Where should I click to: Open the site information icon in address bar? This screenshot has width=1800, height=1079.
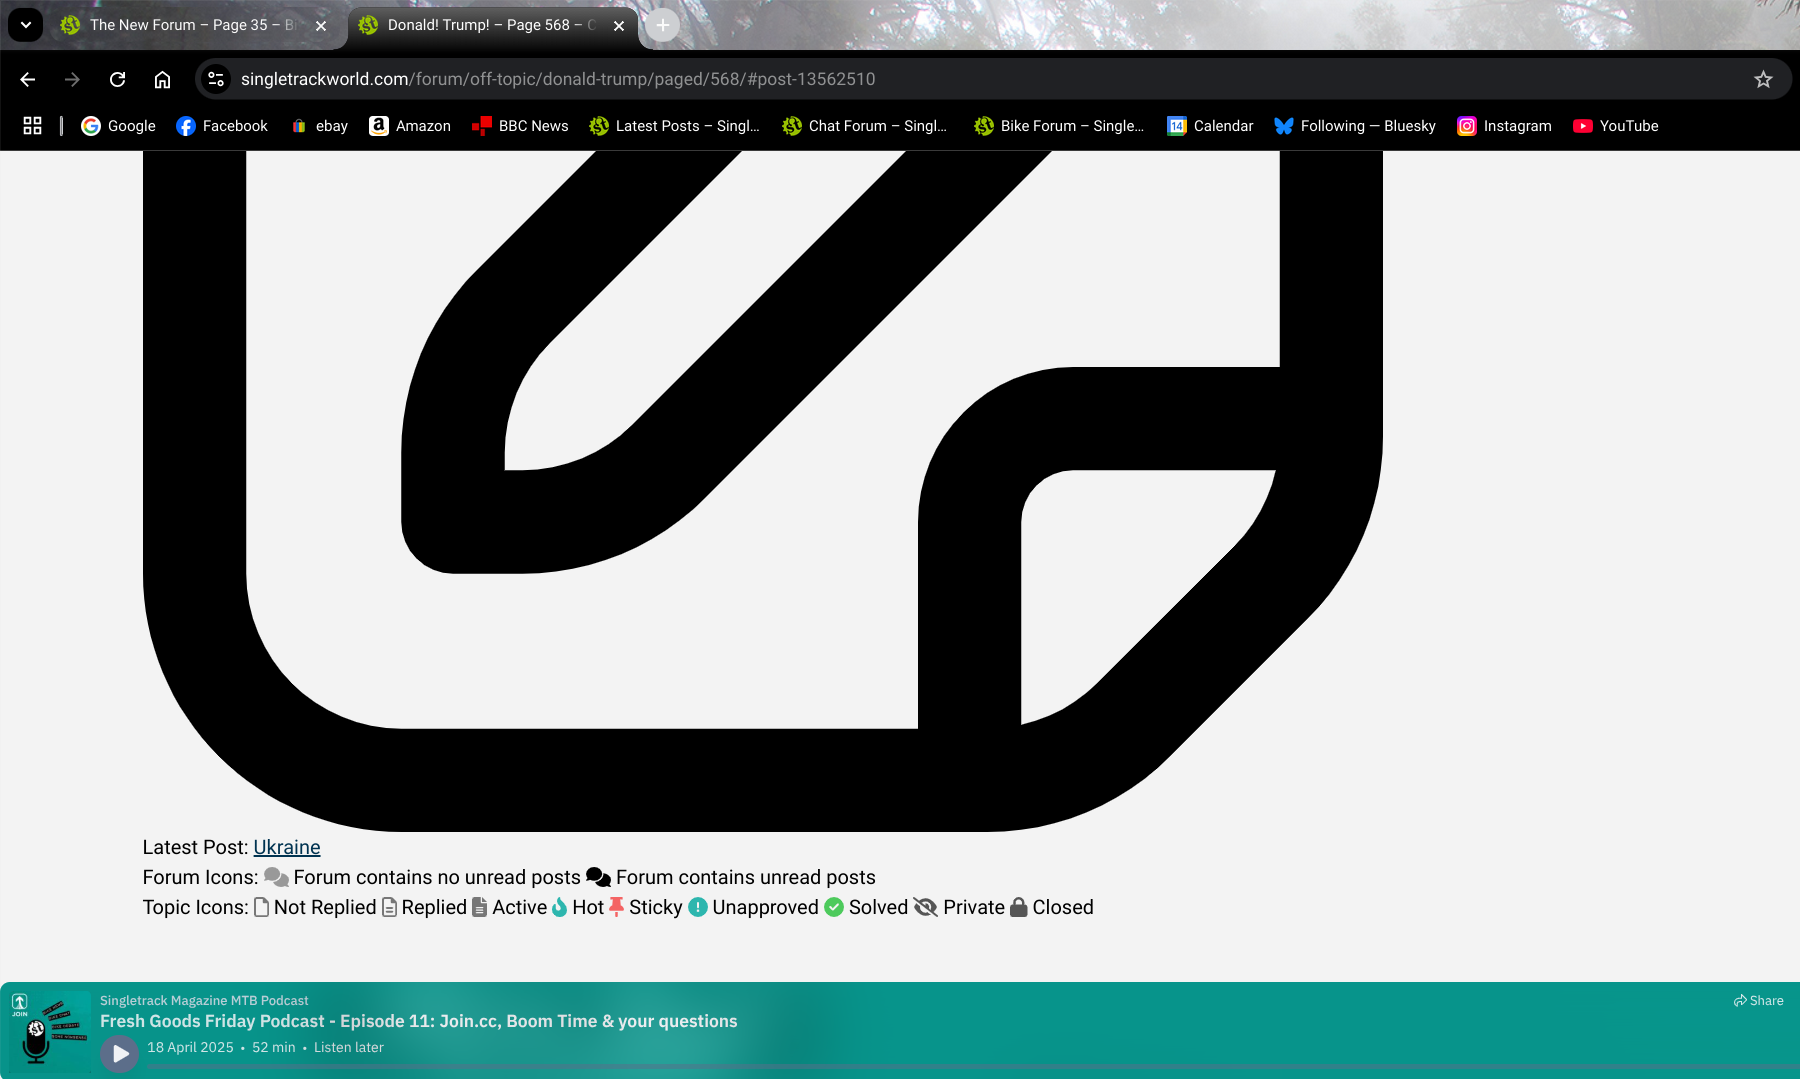click(216, 79)
